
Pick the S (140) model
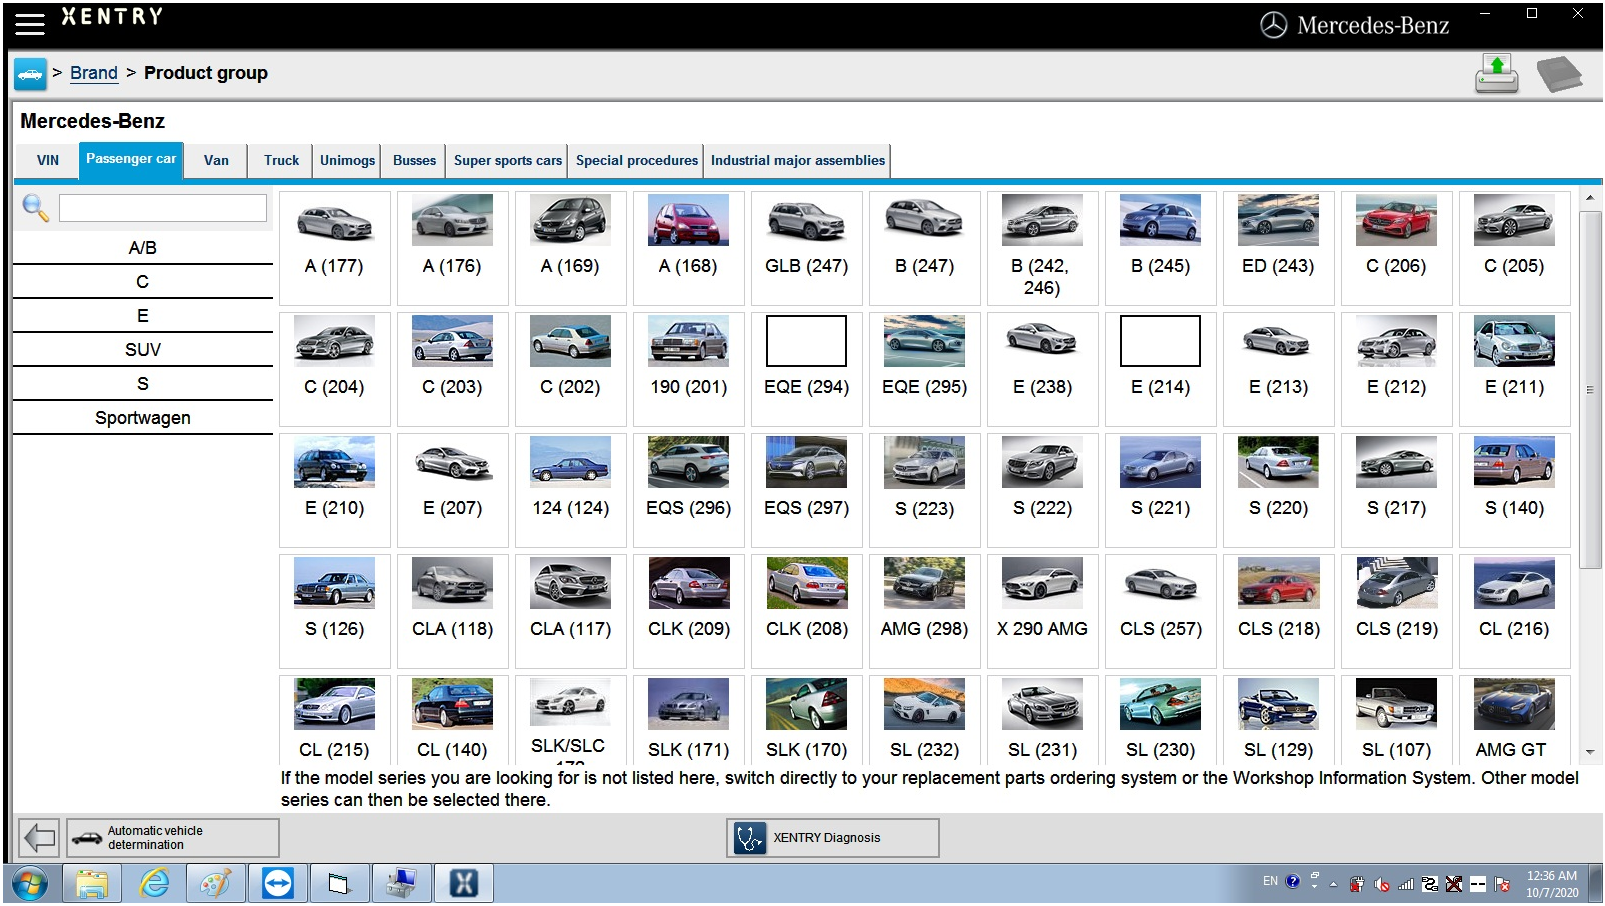[1514, 490]
